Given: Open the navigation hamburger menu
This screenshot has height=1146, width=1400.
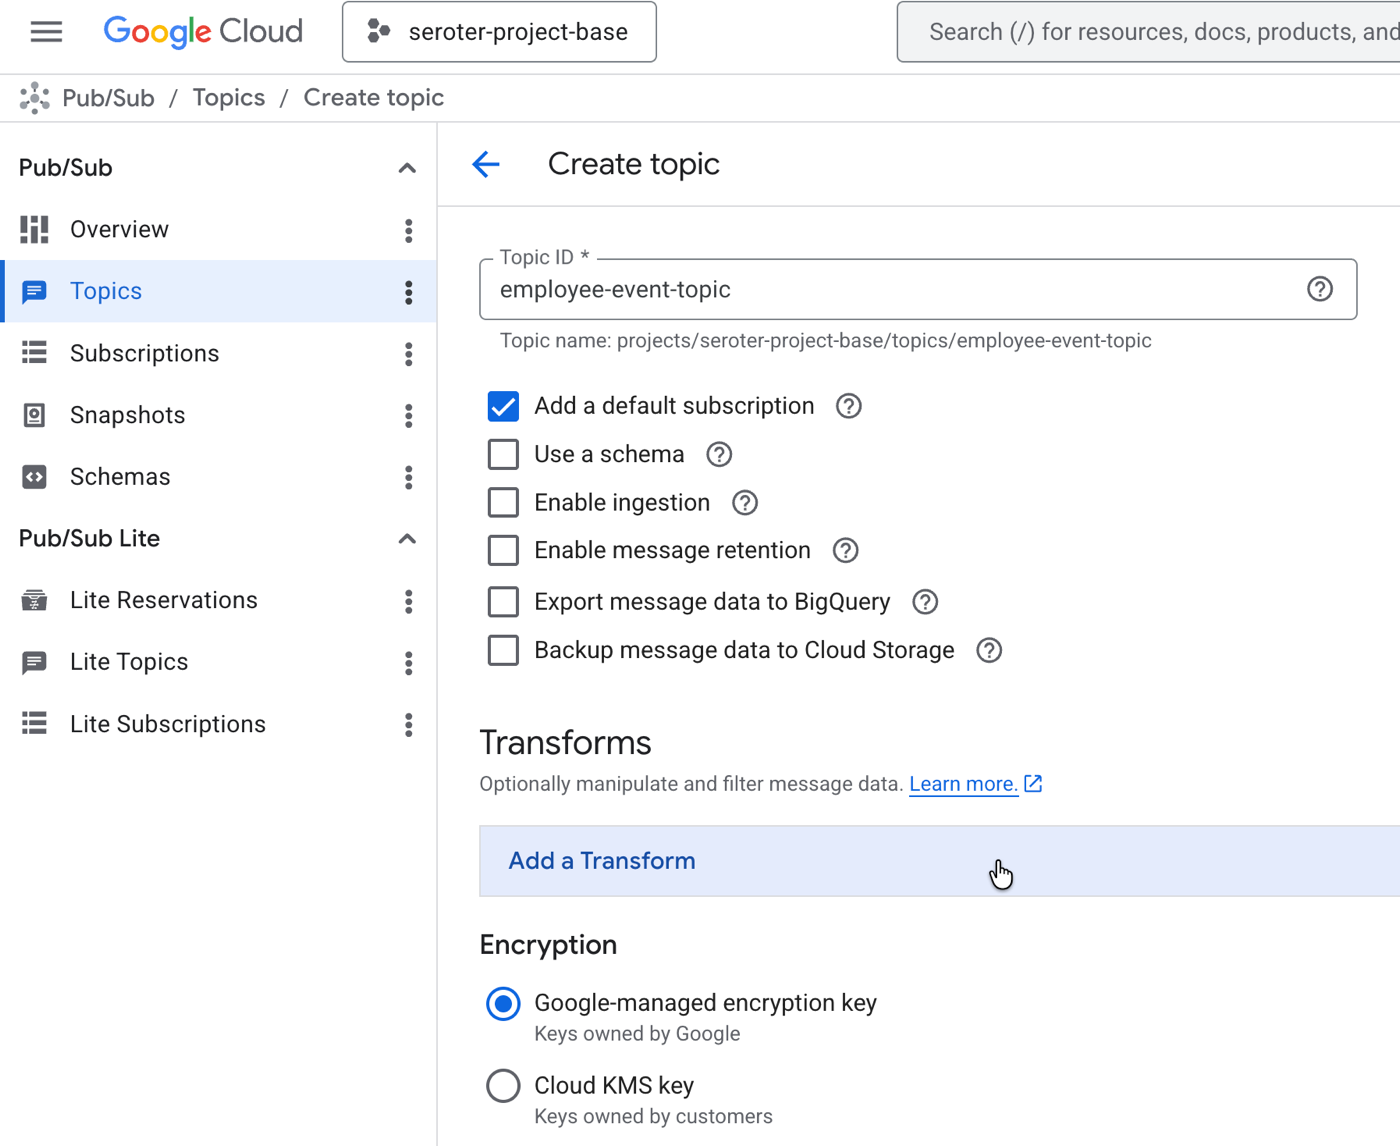Looking at the screenshot, I should [46, 31].
